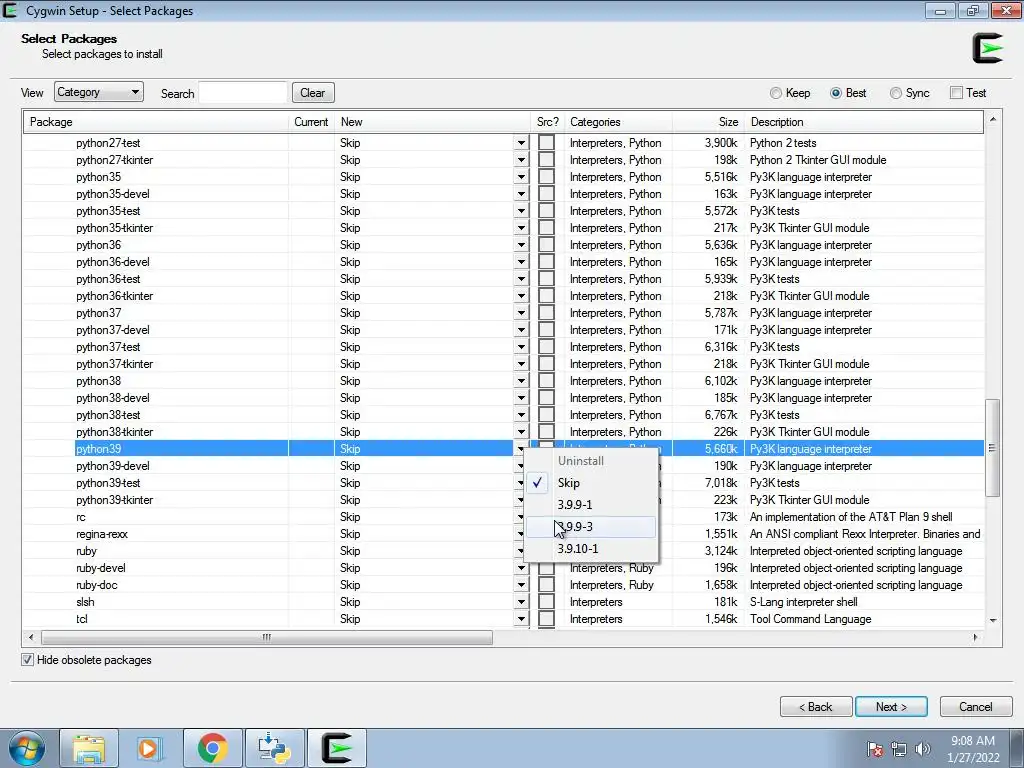
Task: Open version dropdown for python36-devel
Action: [521, 262]
